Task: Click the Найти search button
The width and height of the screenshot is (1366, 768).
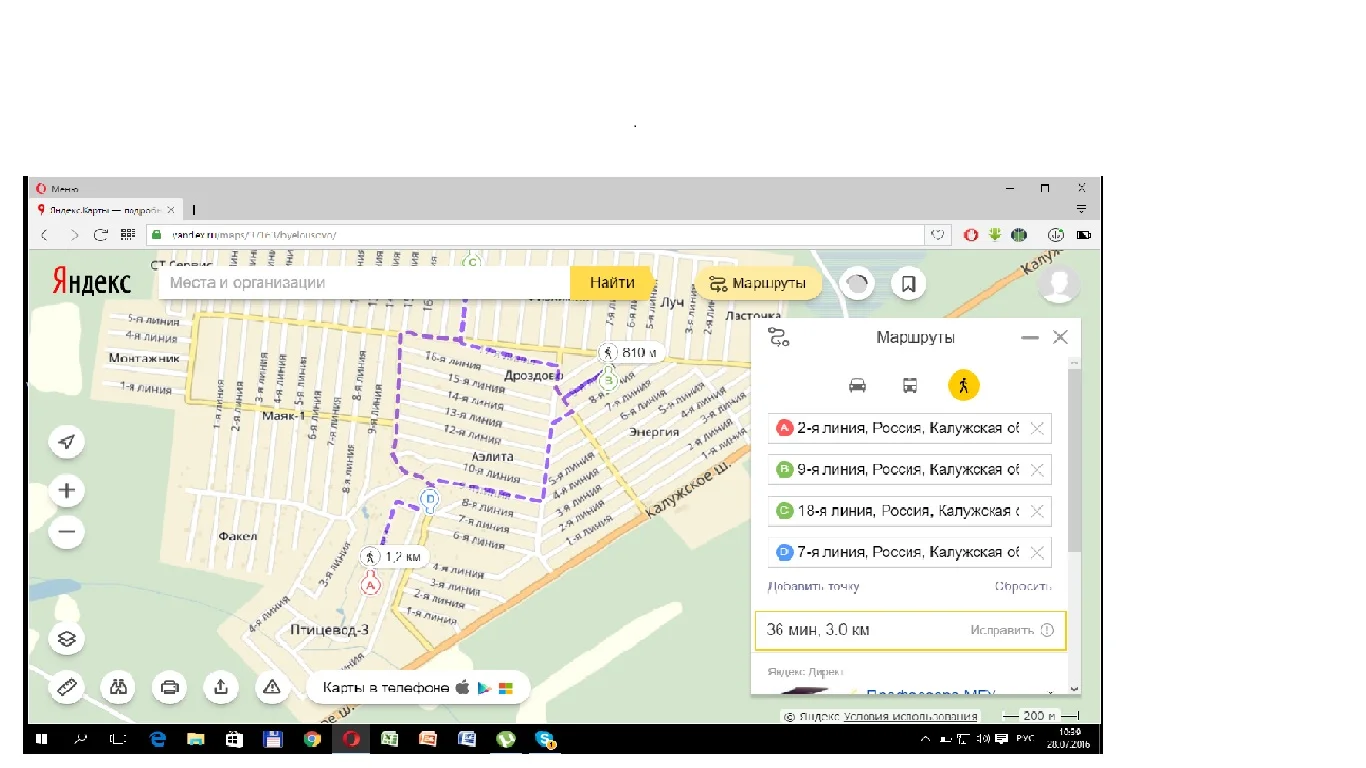Action: (611, 283)
